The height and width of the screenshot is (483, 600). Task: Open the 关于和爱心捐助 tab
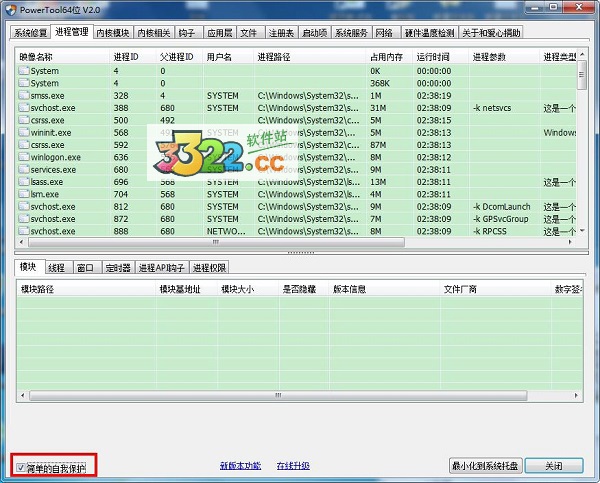(x=491, y=33)
